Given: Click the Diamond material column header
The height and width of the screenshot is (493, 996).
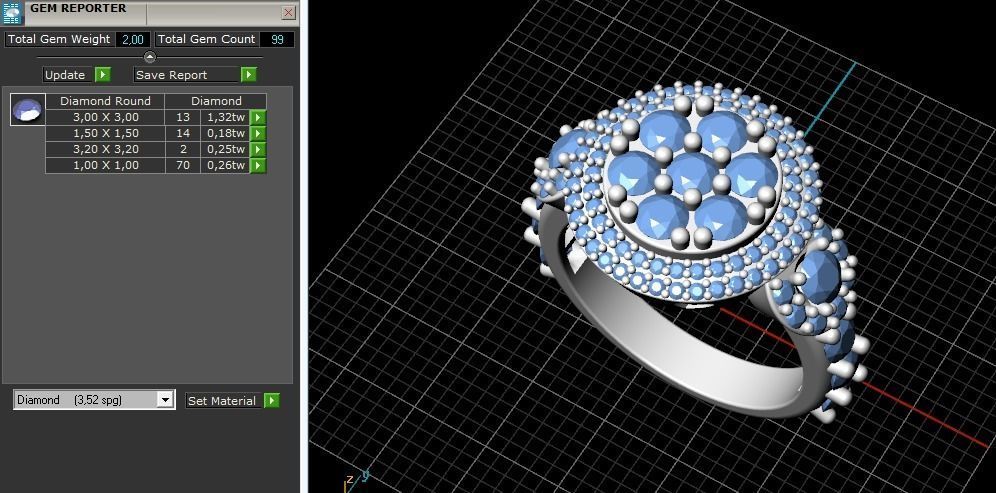Looking at the screenshot, I should click(216, 101).
